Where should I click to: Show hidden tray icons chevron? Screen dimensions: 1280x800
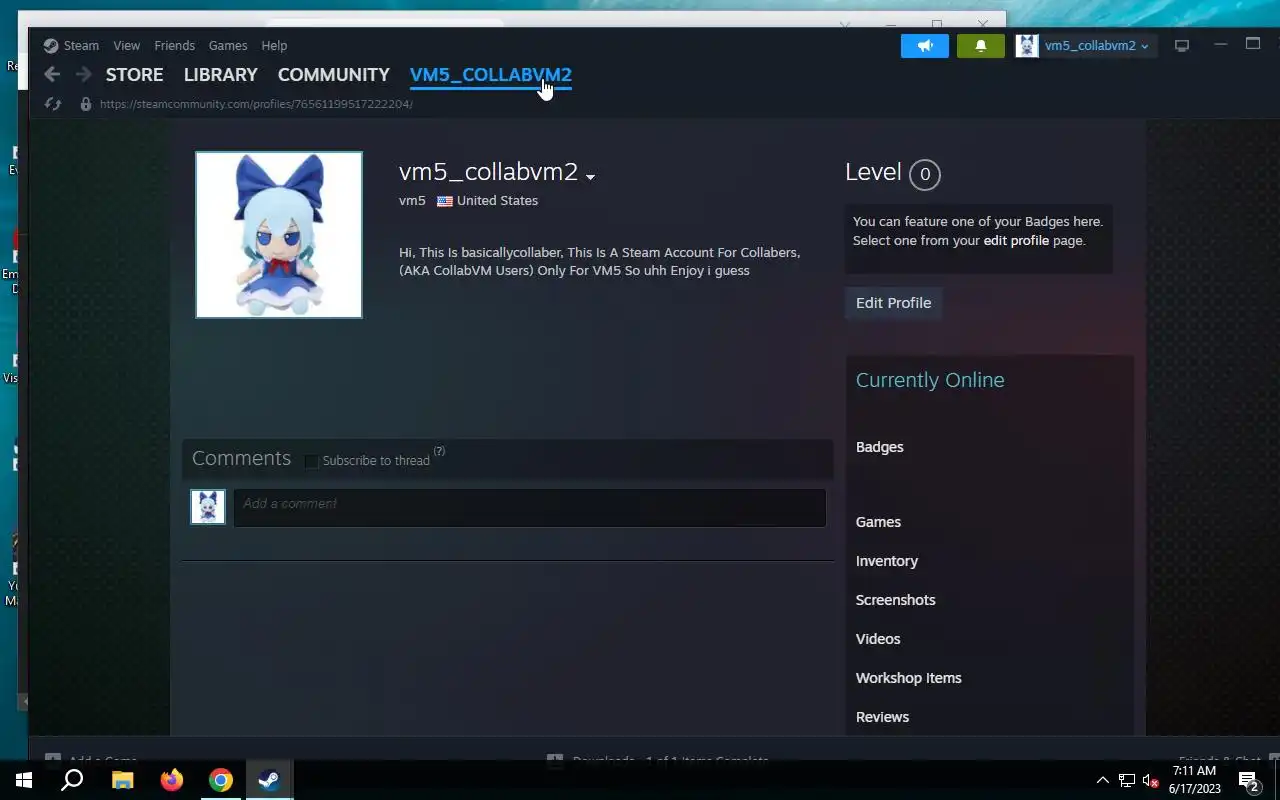[1103, 780]
